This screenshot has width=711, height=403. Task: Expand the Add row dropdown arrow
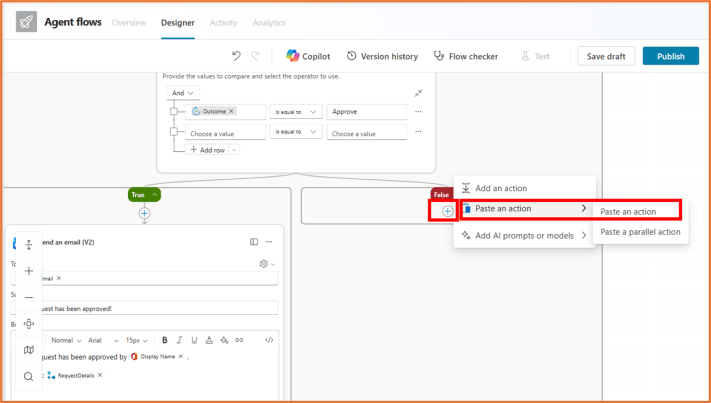pos(234,150)
